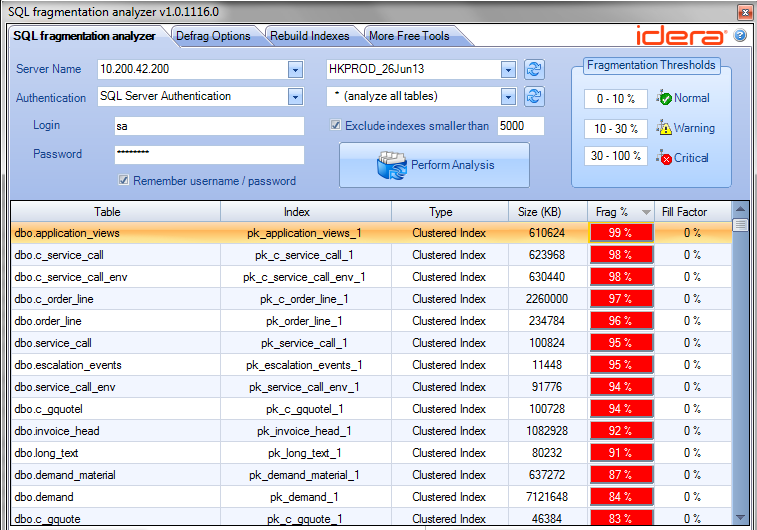Select the dbo.service_call_env table row
Viewport: 757px width, 530px height.
click(x=371, y=387)
